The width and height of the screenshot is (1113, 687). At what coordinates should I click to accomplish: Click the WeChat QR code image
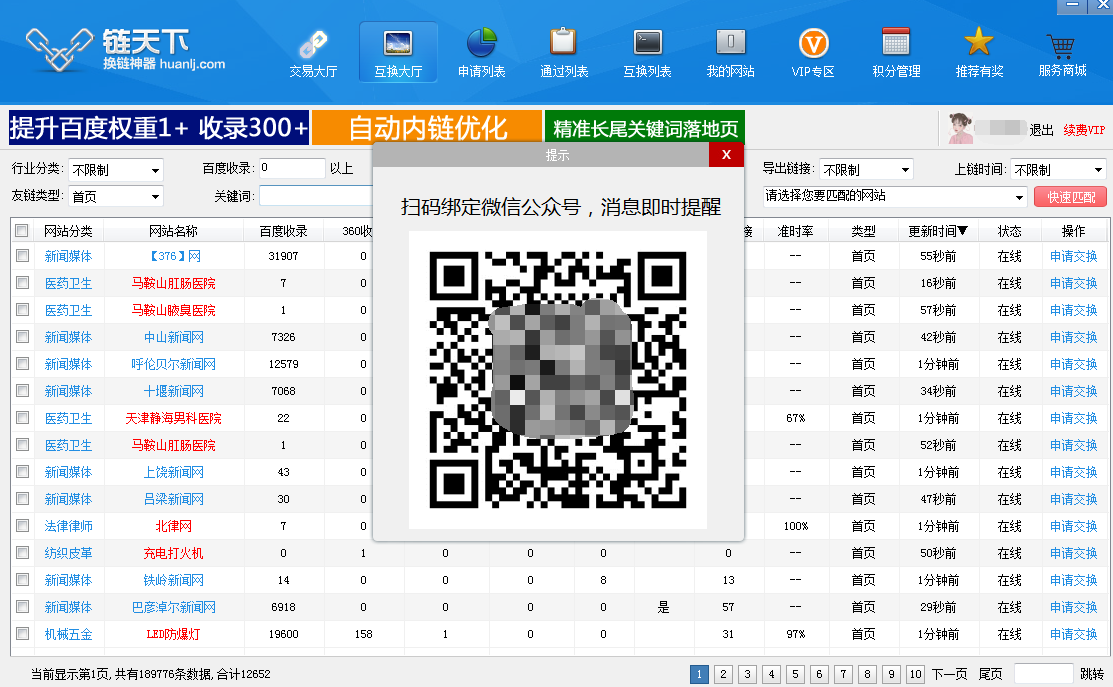[x=557, y=380]
